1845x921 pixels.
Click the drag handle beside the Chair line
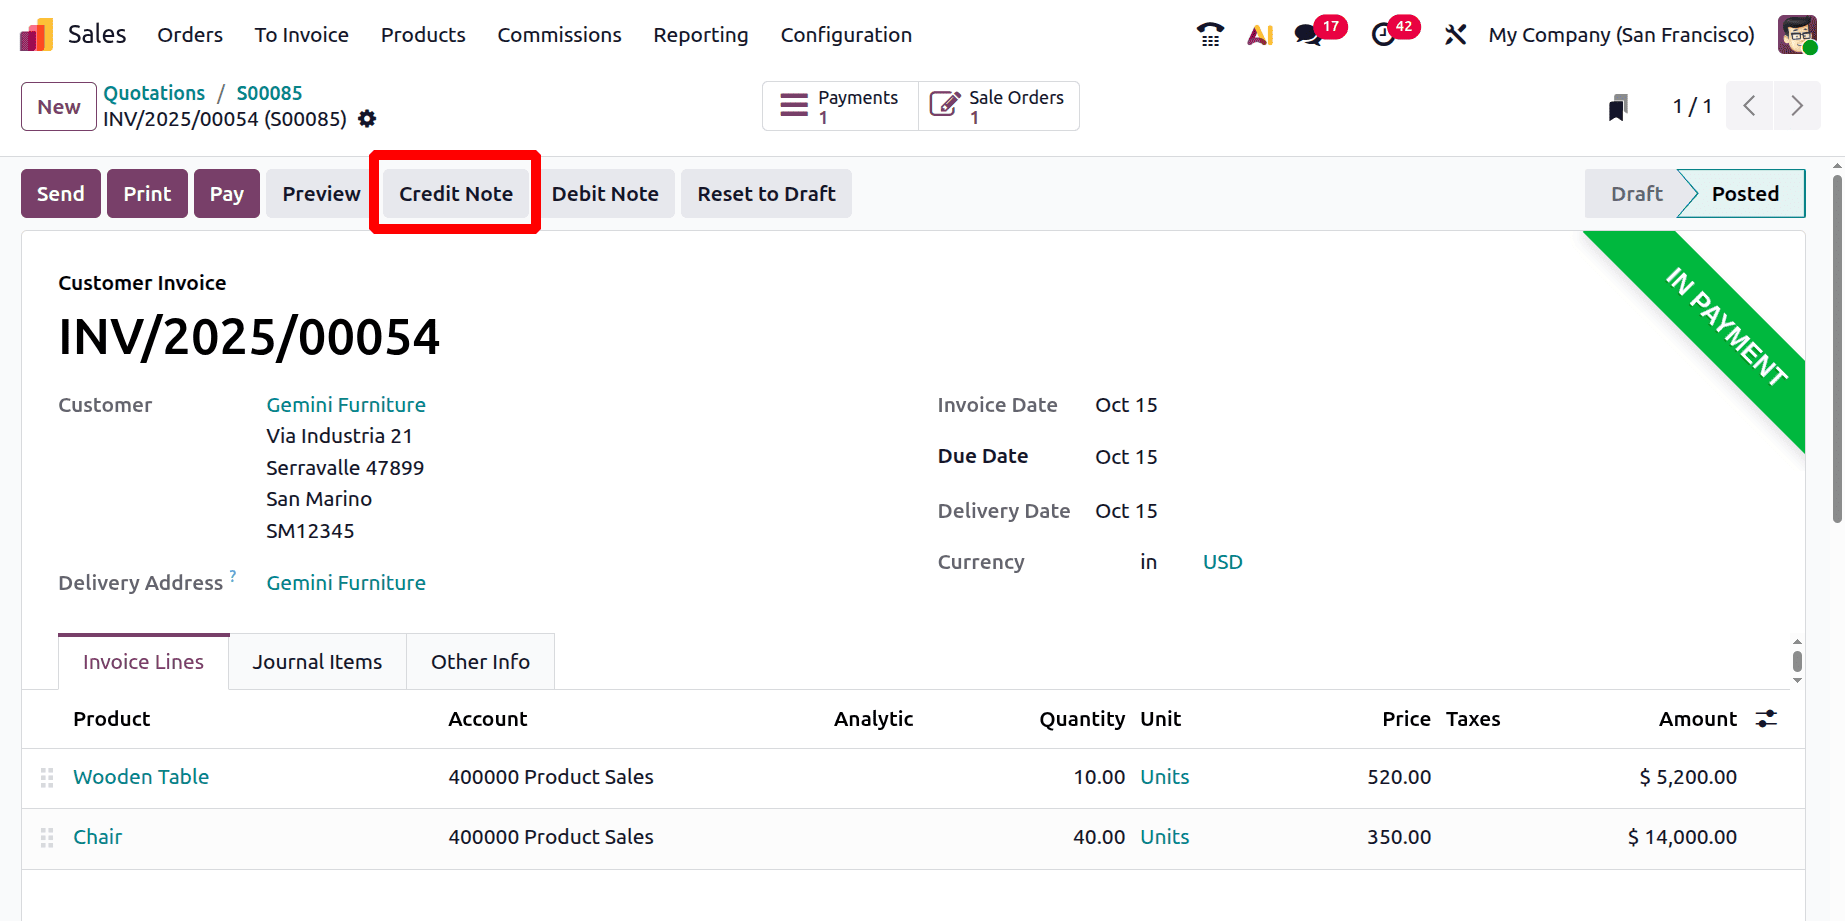tap(46, 837)
